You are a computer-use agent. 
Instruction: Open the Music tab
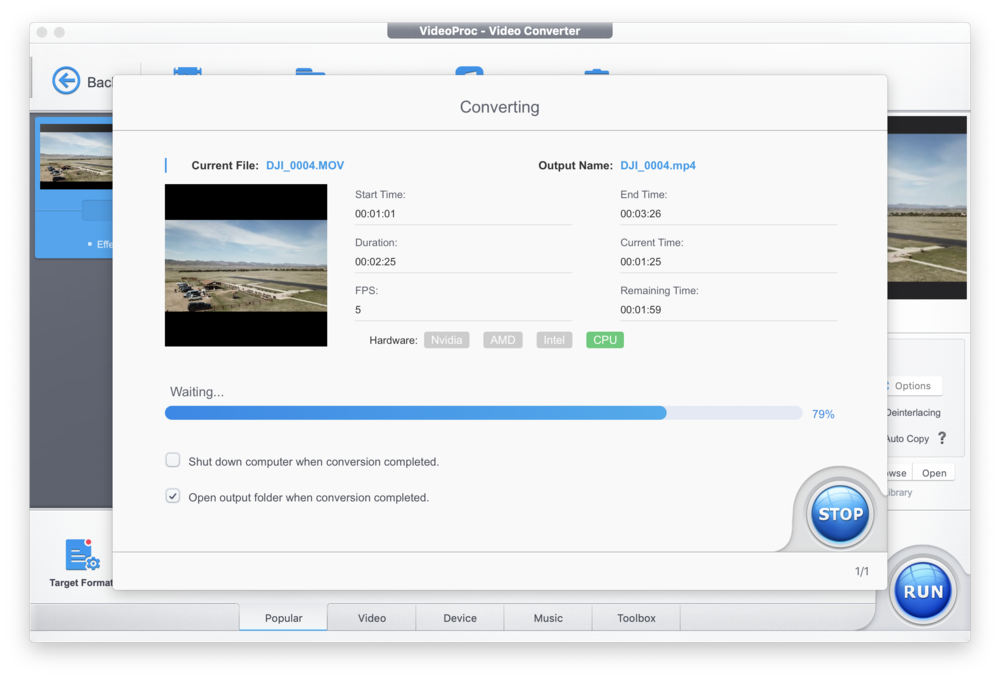tap(548, 618)
